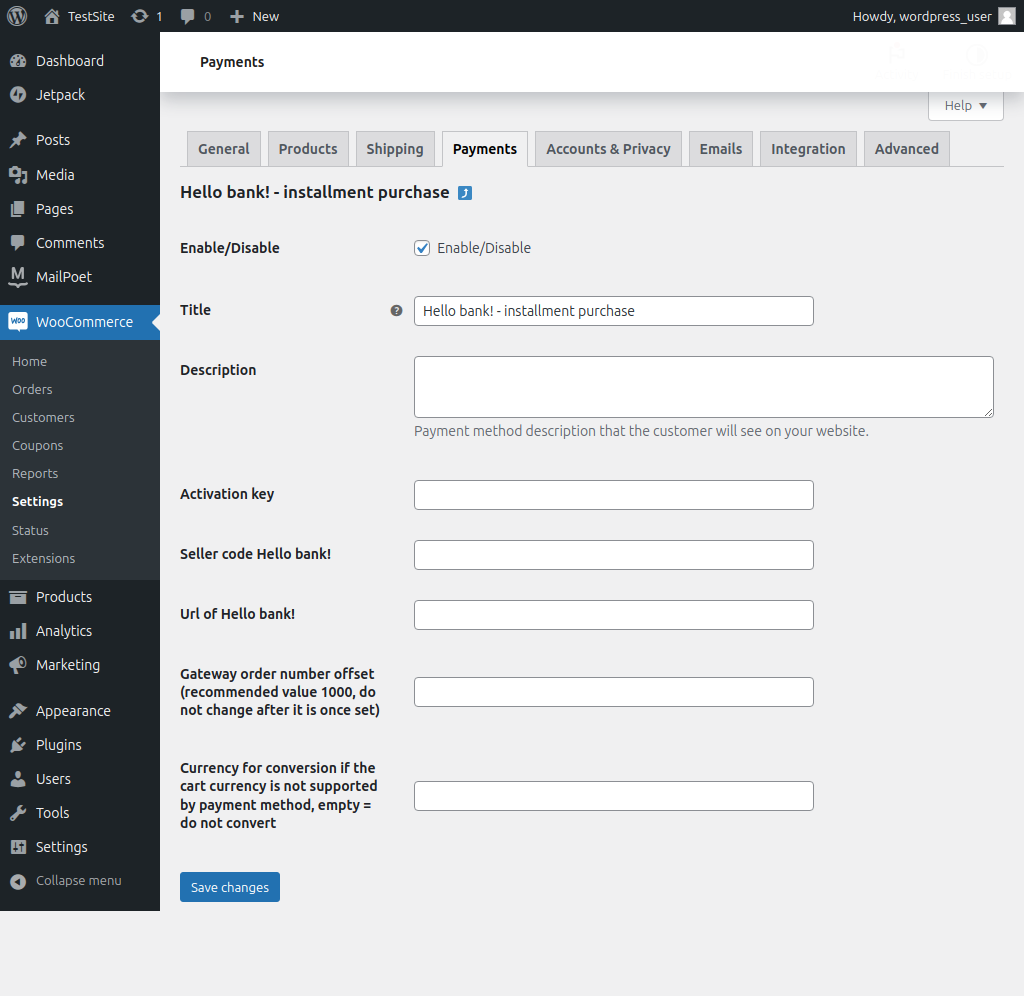Viewport: 1024px width, 996px height.
Task: Click the WordPress logo icon
Action: point(17,16)
